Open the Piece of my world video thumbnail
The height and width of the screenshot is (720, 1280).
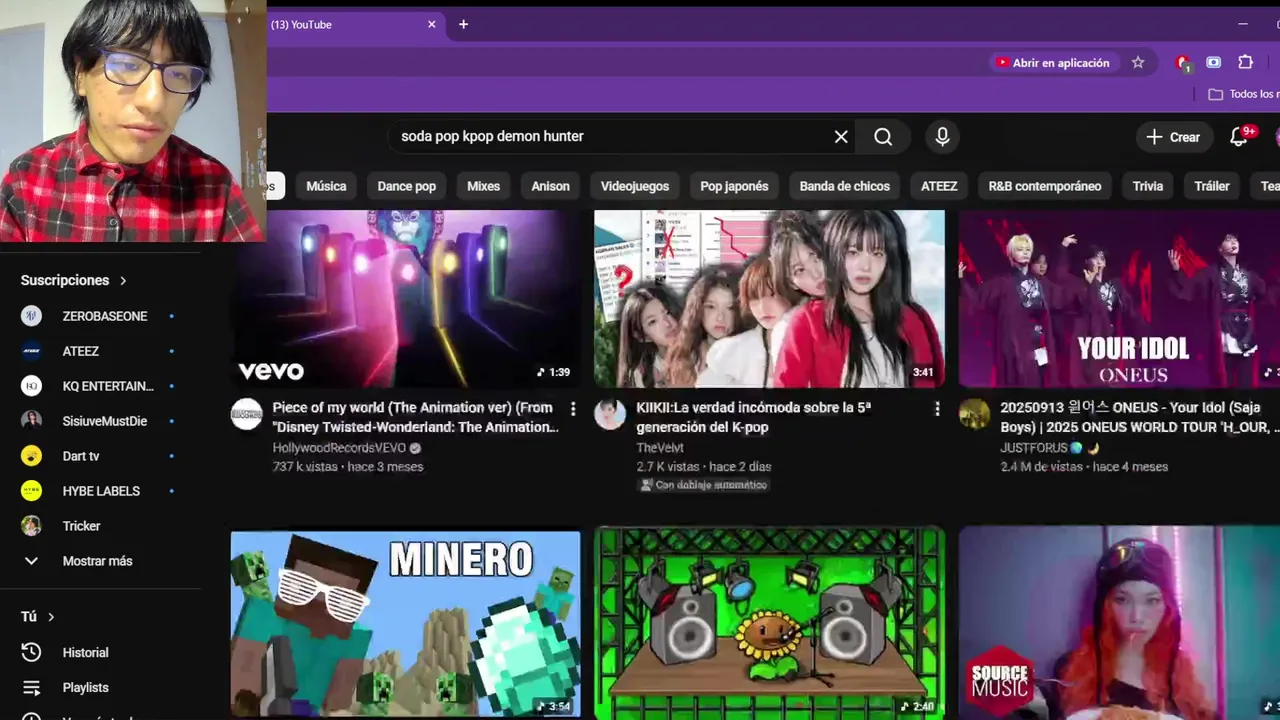tap(405, 298)
